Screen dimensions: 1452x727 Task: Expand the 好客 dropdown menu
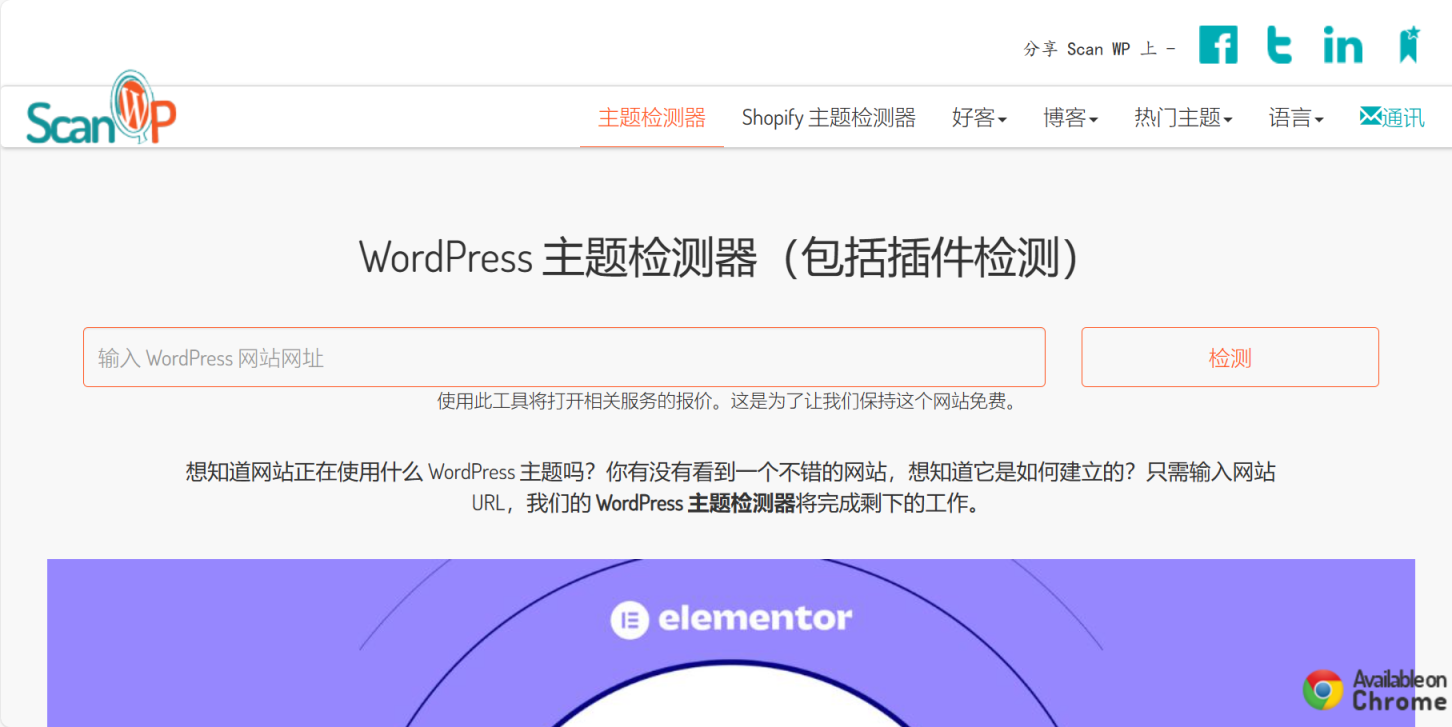coord(978,117)
